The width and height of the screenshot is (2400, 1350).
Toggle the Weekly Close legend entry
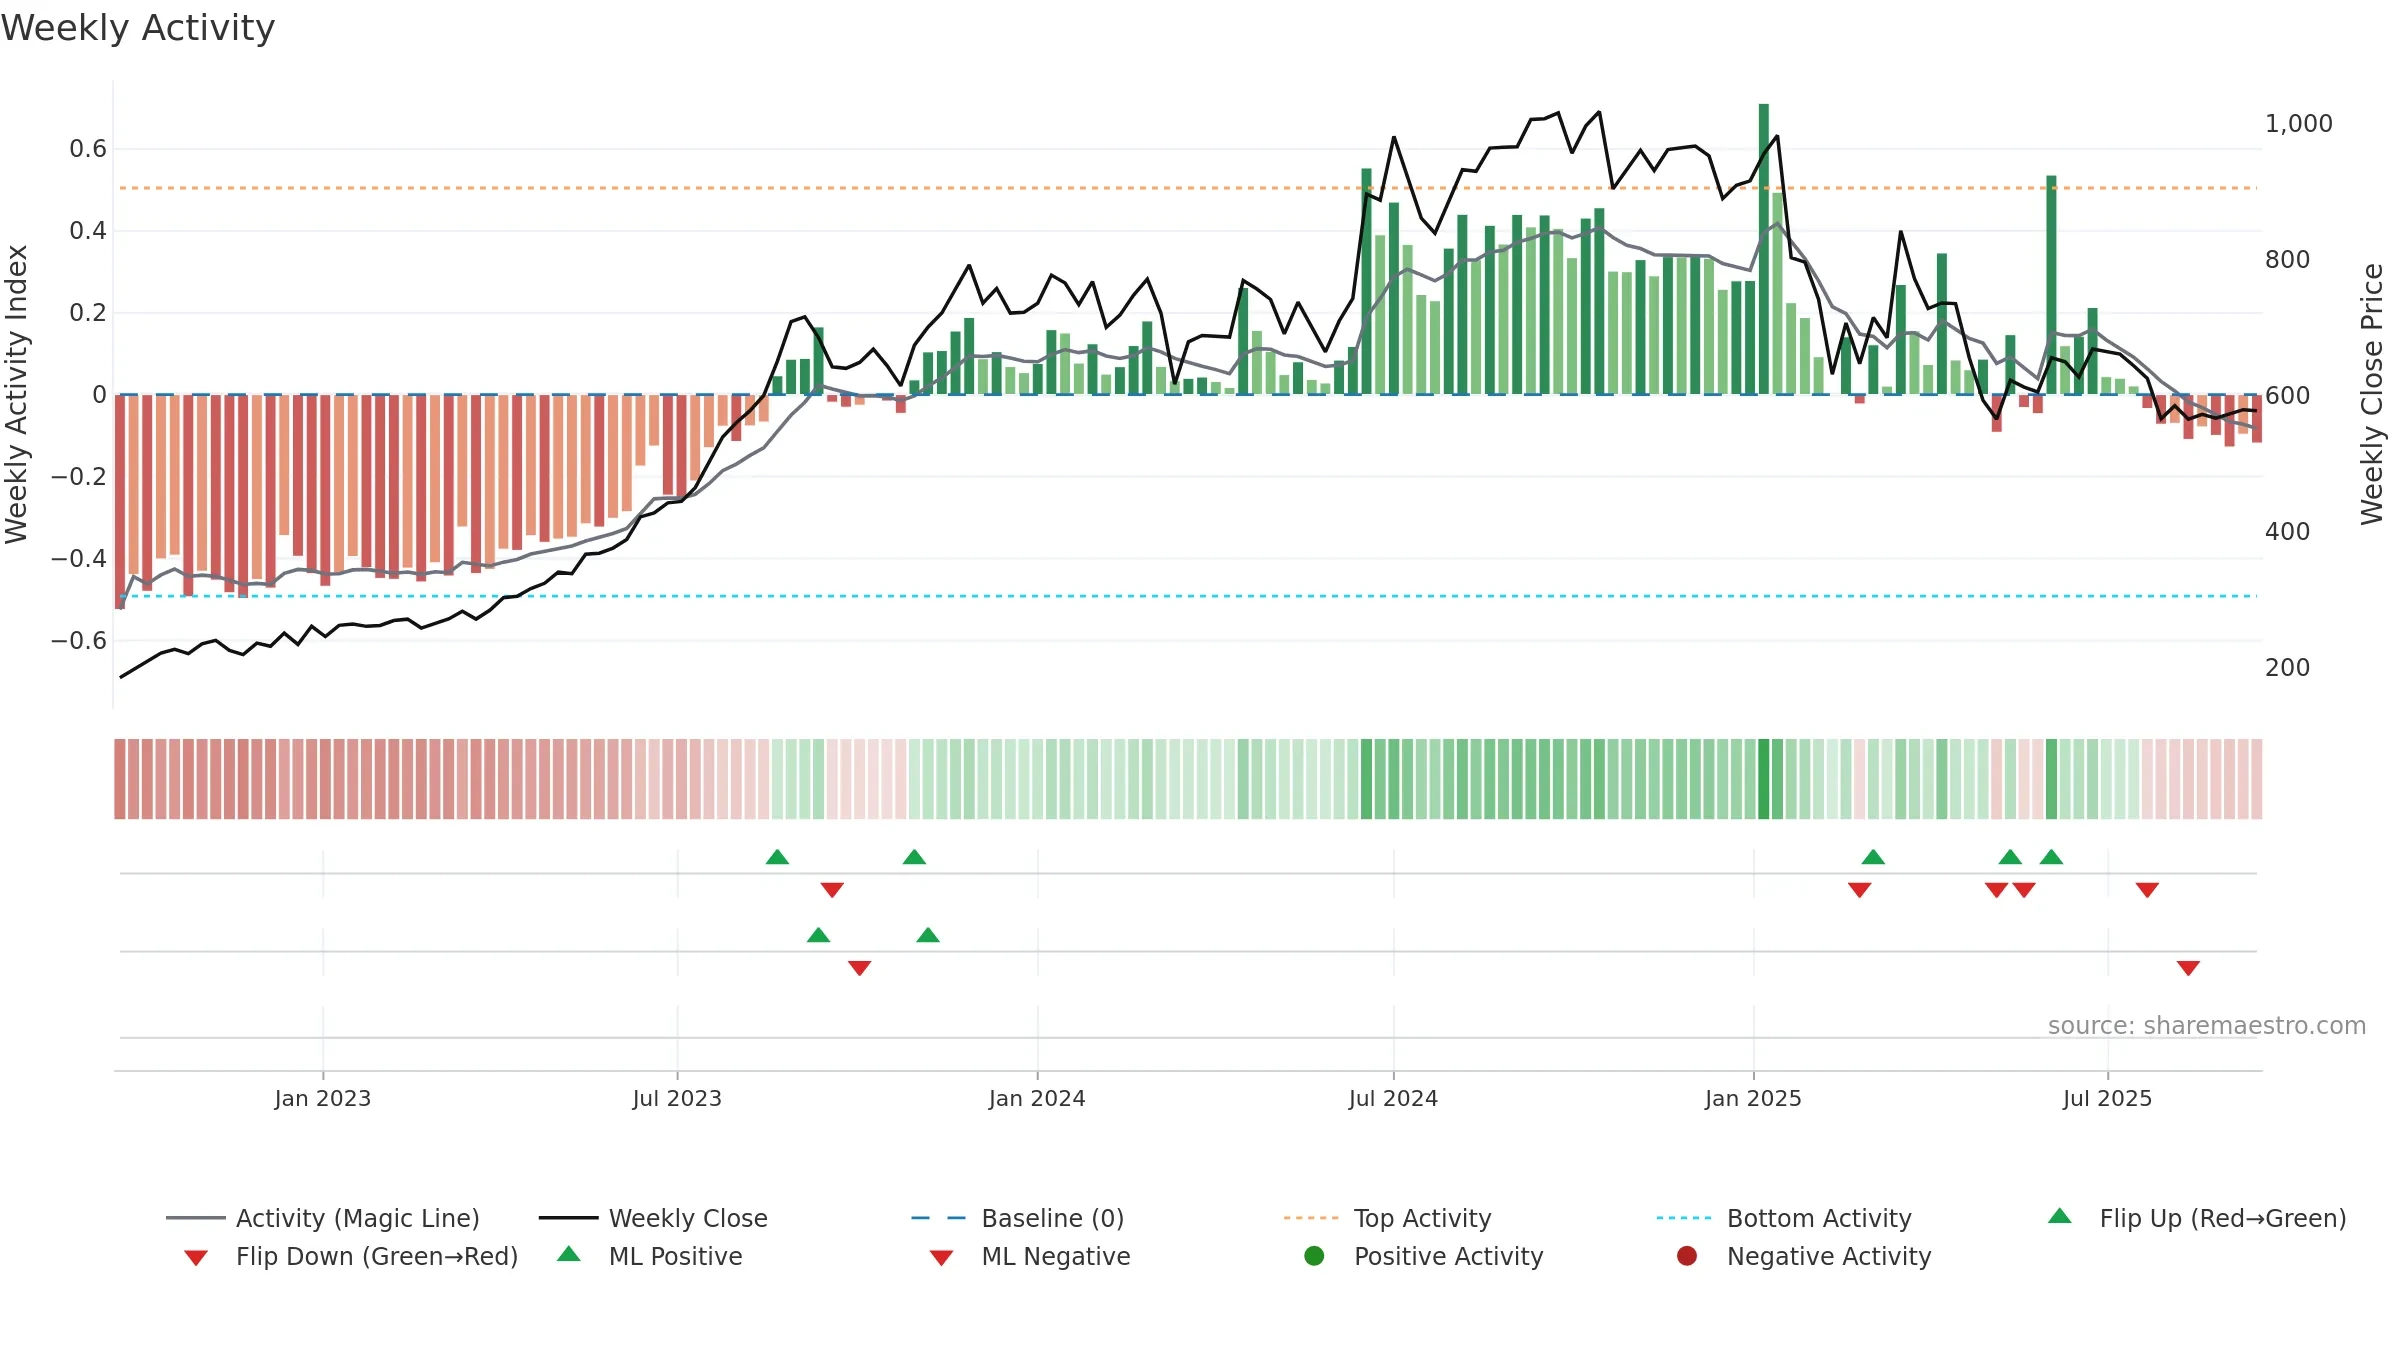tap(653, 1218)
